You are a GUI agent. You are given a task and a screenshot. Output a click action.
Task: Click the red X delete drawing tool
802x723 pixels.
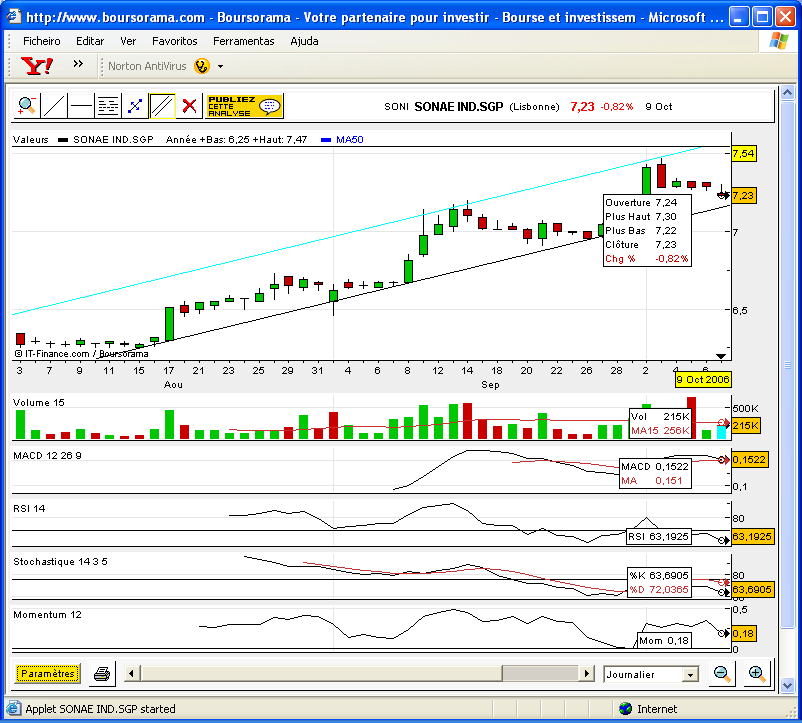pos(189,106)
